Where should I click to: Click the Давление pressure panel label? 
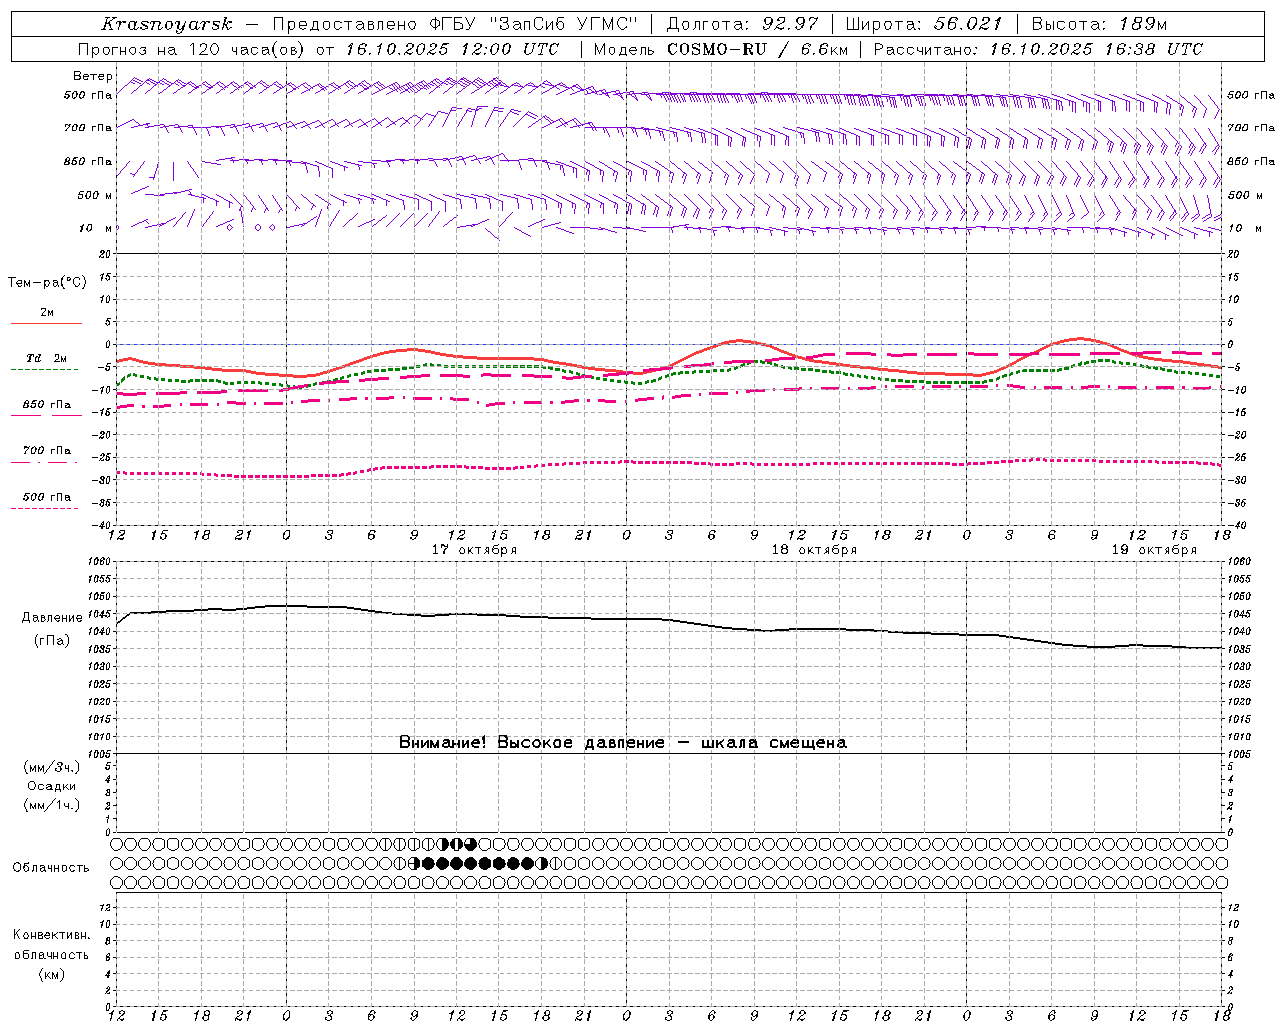52,618
